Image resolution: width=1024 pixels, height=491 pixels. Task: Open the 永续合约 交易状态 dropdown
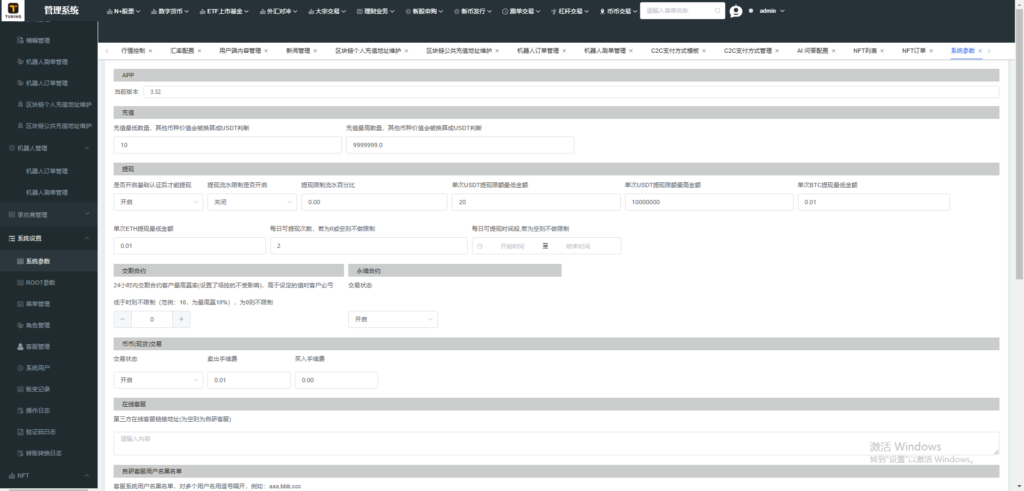pos(393,319)
